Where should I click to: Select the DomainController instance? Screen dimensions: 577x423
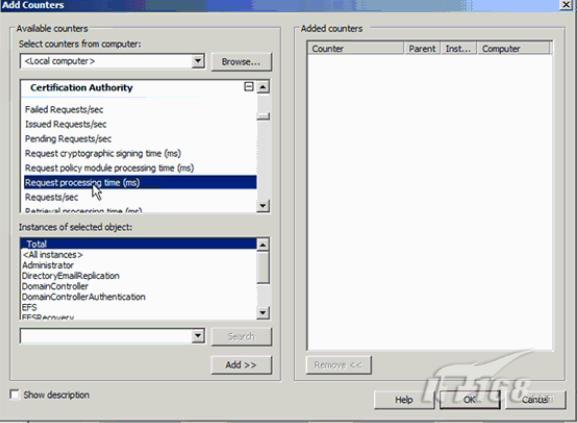click(55, 286)
